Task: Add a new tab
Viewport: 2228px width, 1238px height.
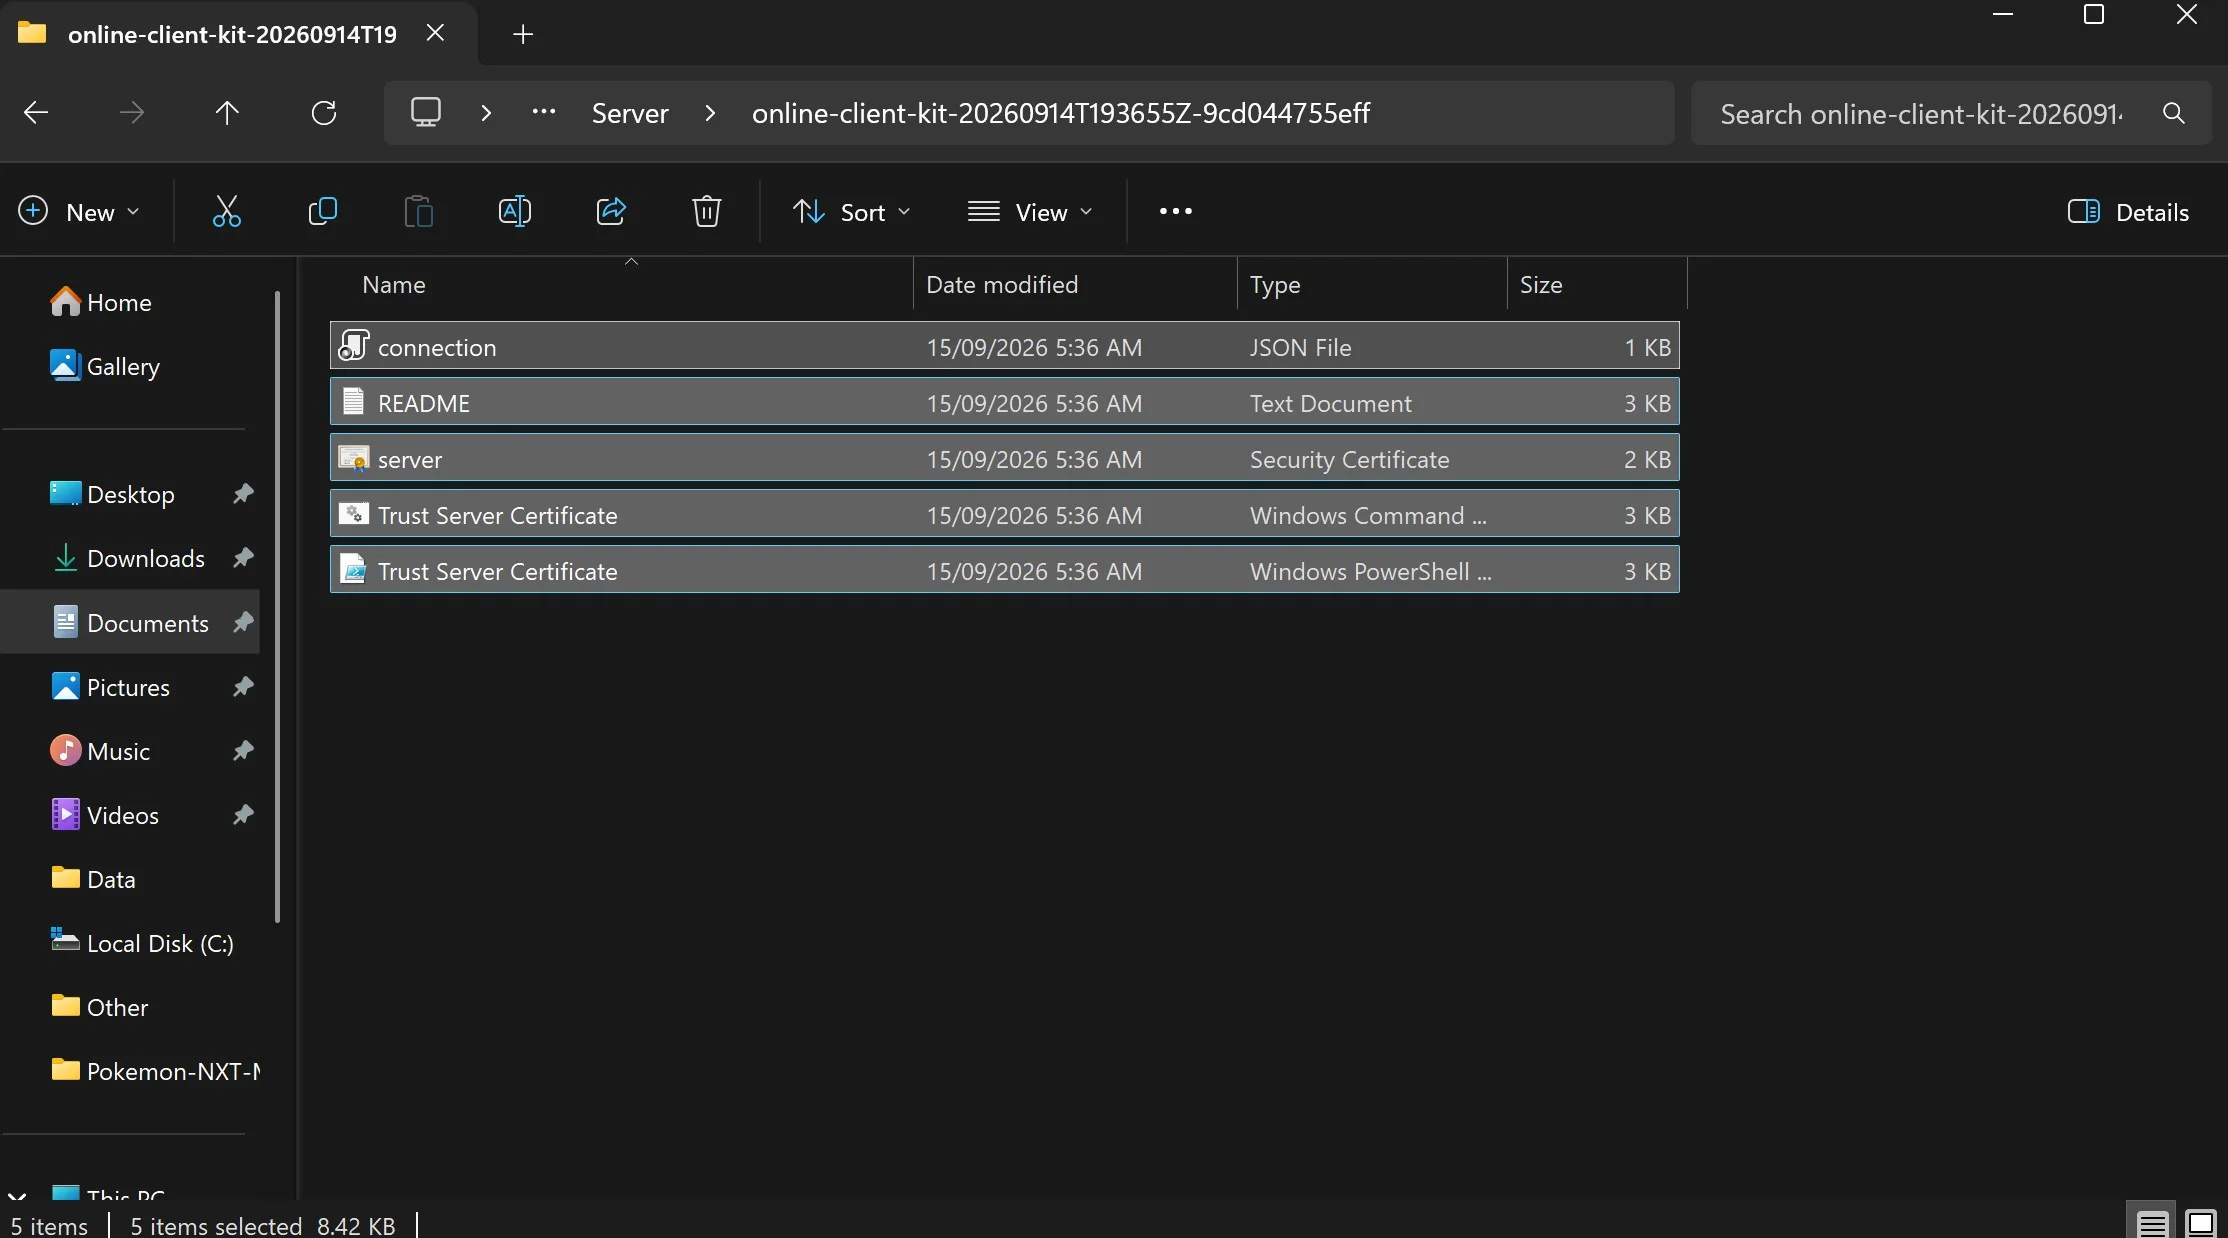Action: (x=522, y=34)
